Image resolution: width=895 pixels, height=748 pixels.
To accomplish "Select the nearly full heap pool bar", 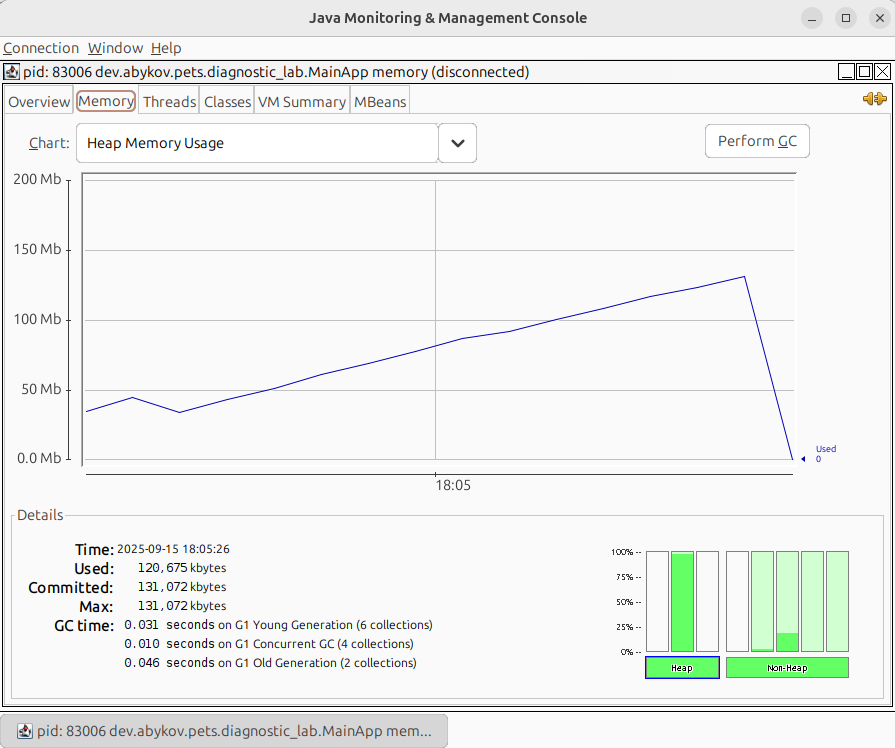I will pos(683,601).
